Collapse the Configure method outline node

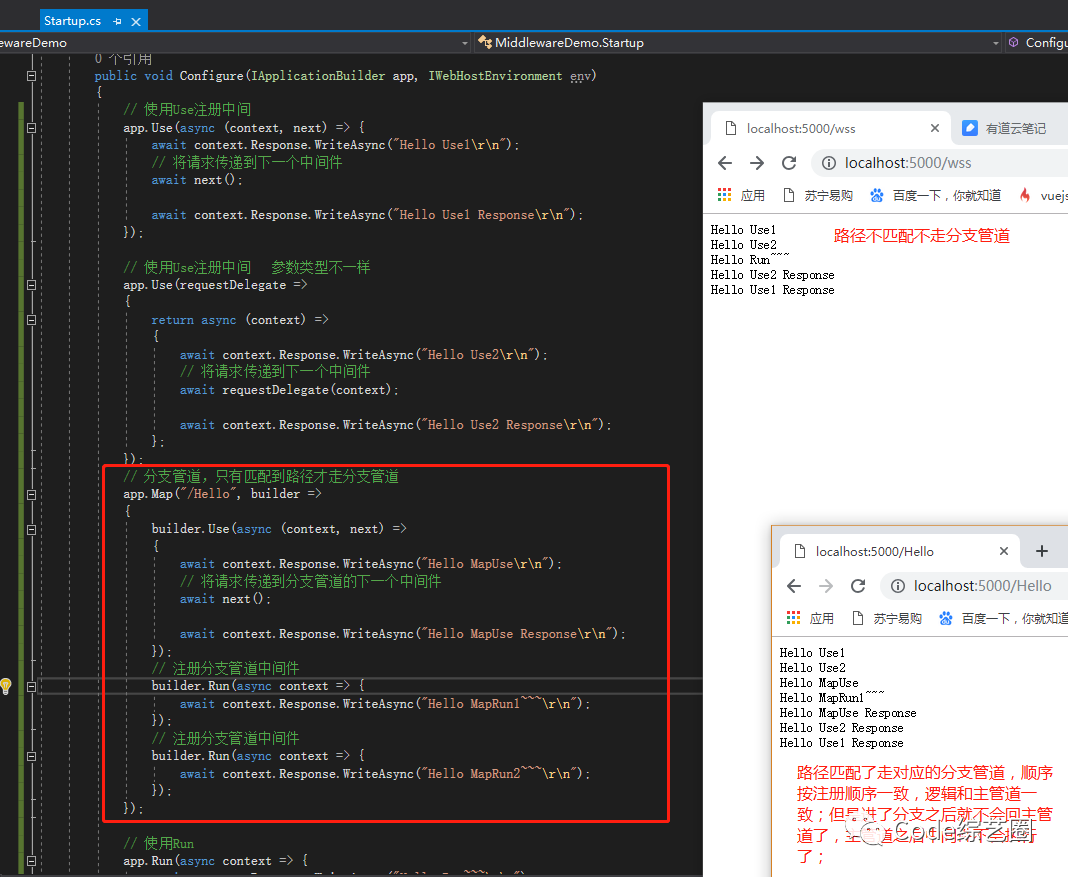[x=31, y=76]
